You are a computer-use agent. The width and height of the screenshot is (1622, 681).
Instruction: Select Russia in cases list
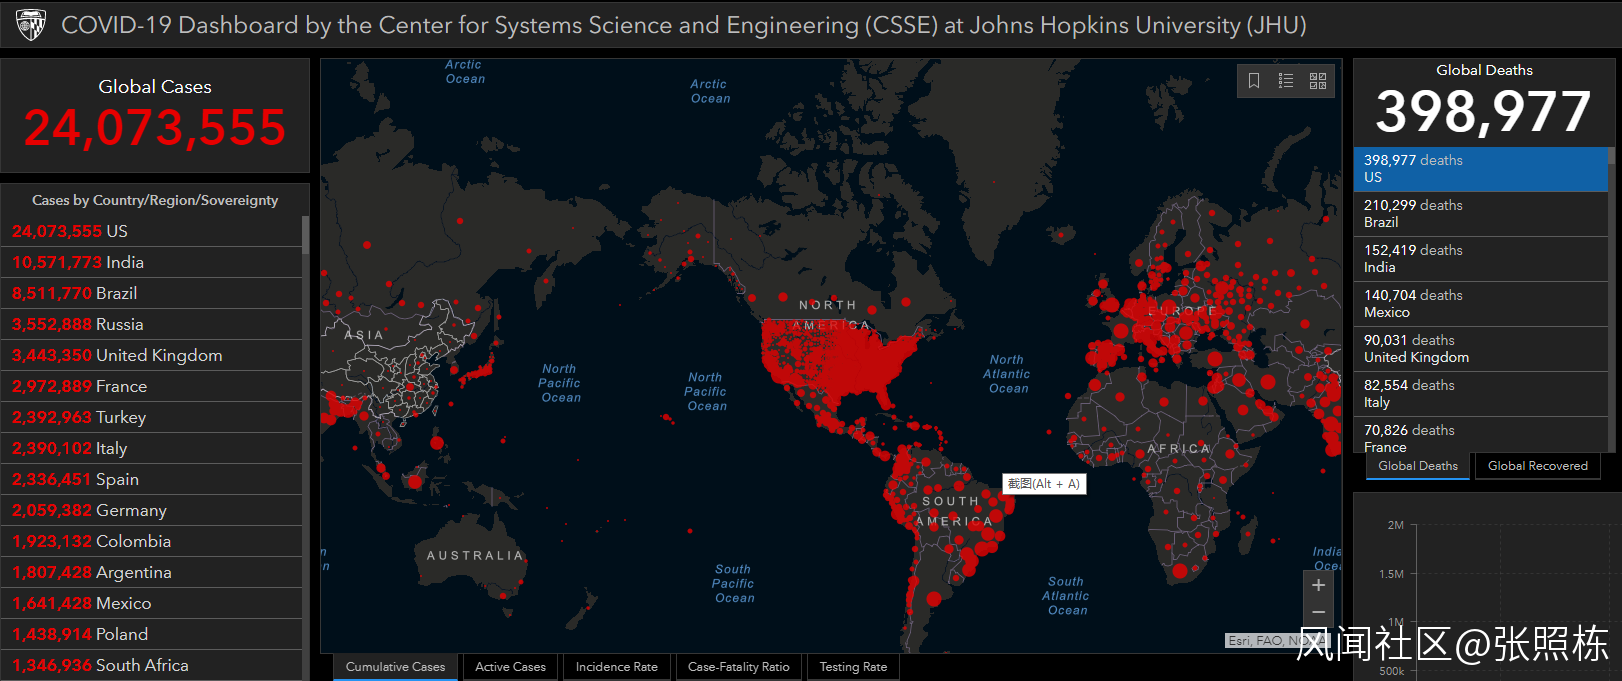[152, 324]
